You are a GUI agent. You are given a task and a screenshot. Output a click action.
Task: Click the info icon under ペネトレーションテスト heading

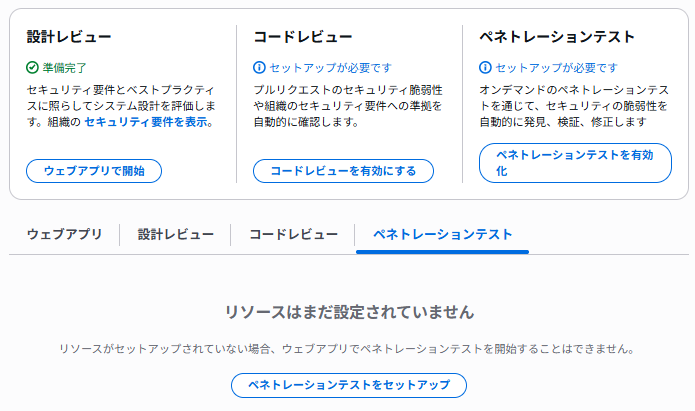[485, 68]
